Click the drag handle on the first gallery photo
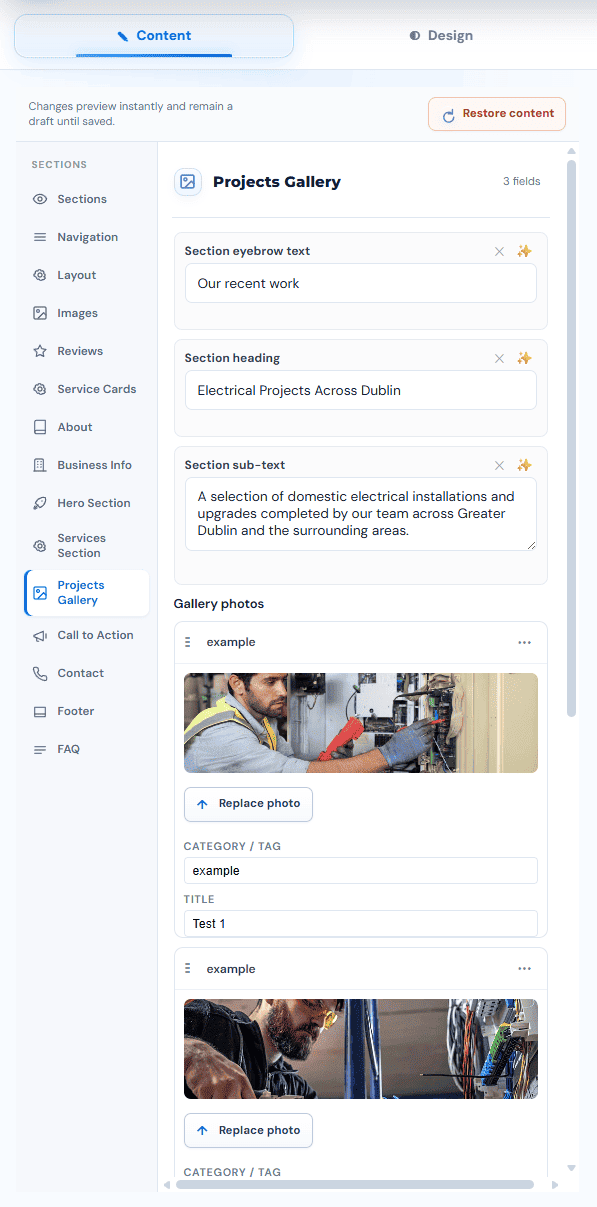Viewport: 597px width, 1207px height. pyautogui.click(x=188, y=642)
